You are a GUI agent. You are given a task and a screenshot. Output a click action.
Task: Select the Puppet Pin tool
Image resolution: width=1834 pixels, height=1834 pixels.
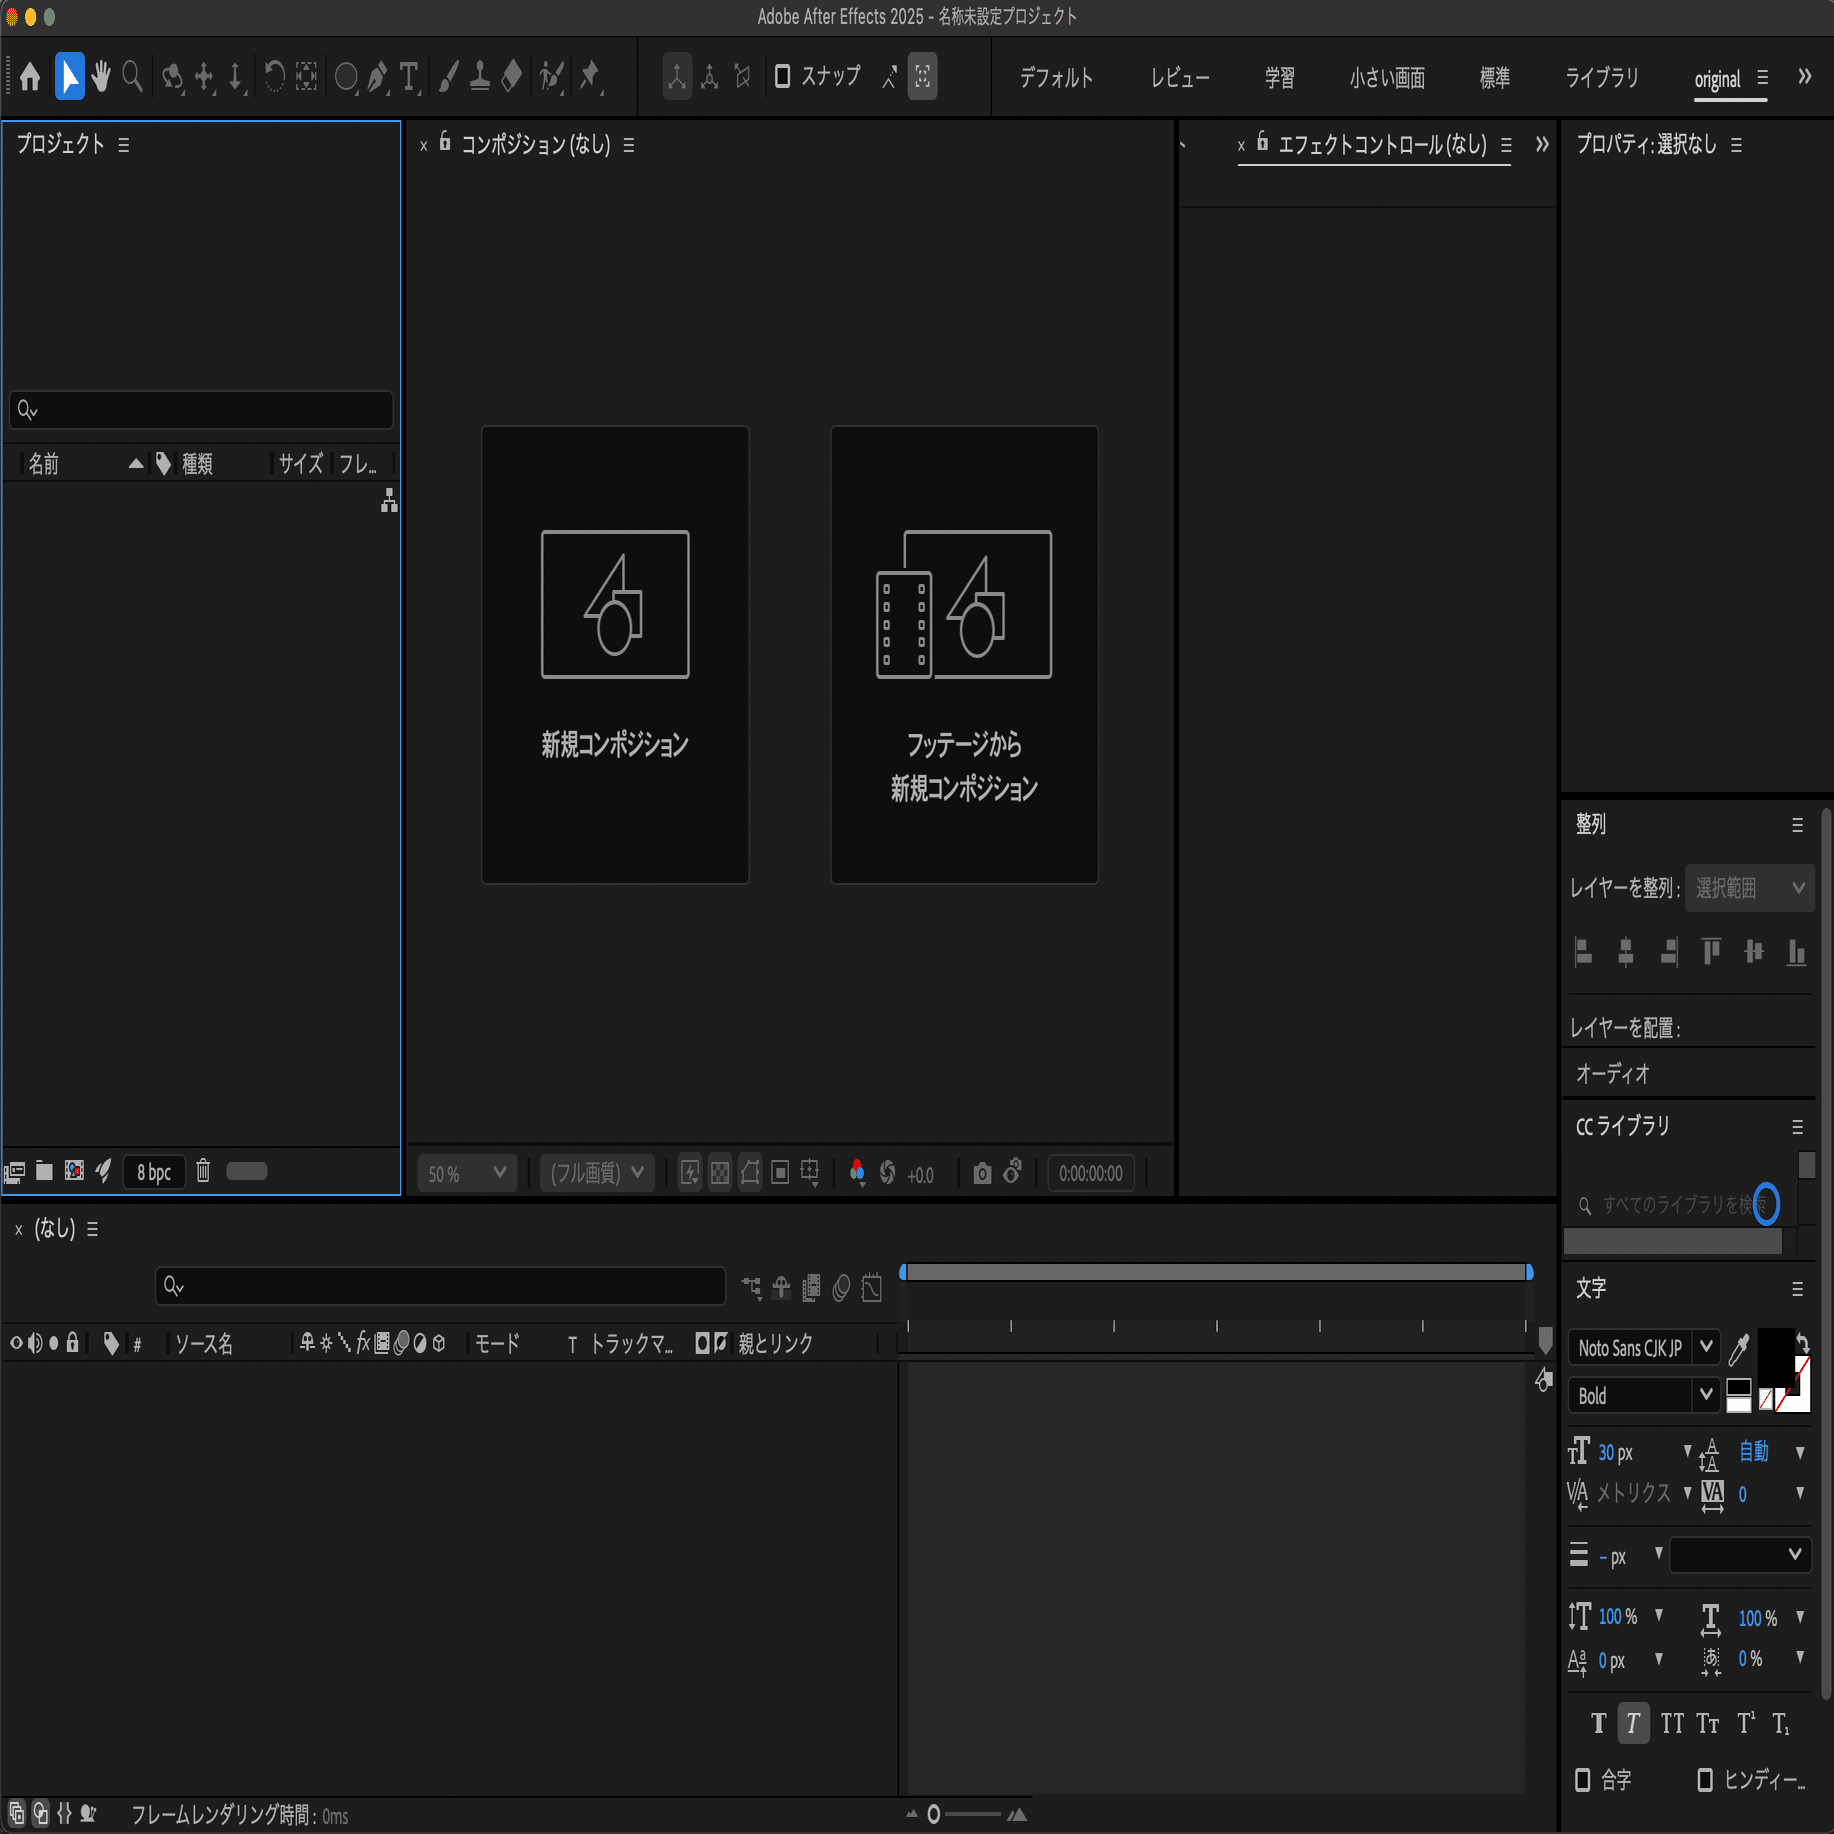point(591,77)
